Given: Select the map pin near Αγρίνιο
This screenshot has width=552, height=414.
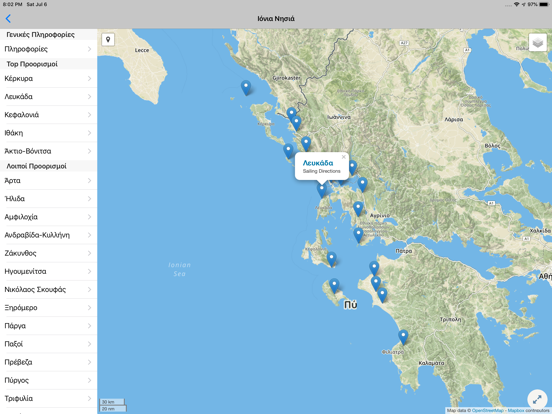Looking at the screenshot, I should [358, 209].
